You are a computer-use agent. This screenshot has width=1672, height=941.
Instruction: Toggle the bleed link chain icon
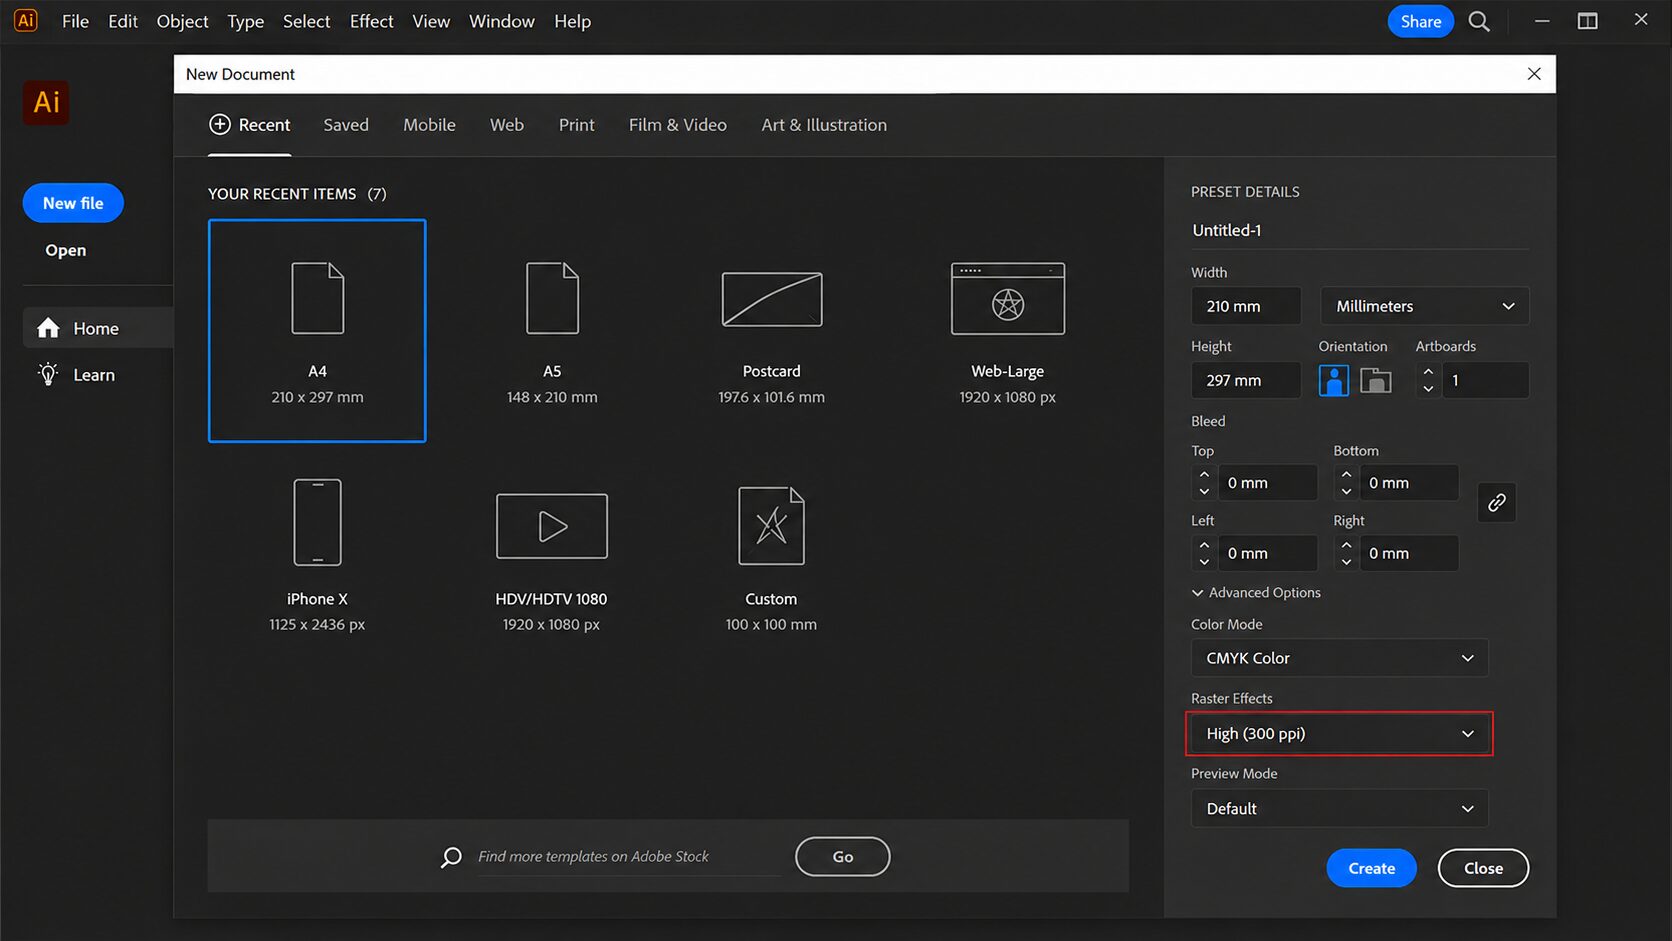tap(1496, 502)
